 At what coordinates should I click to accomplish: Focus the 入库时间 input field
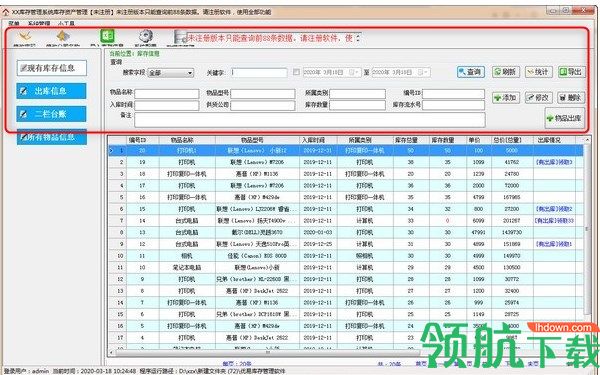(x=166, y=105)
